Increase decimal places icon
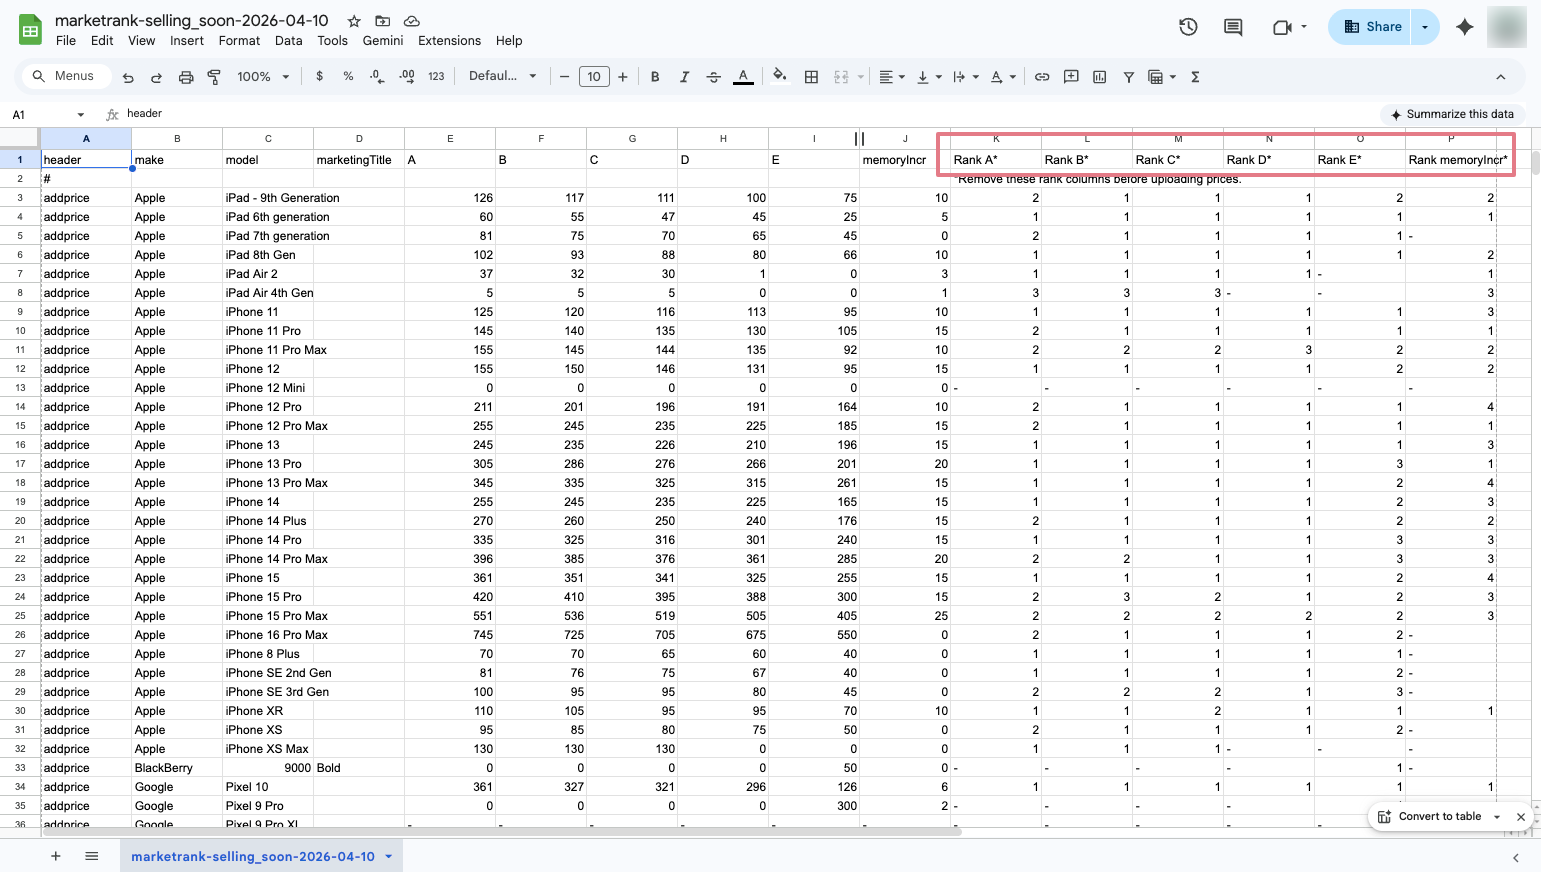The width and height of the screenshot is (1541, 872). pyautogui.click(x=407, y=76)
